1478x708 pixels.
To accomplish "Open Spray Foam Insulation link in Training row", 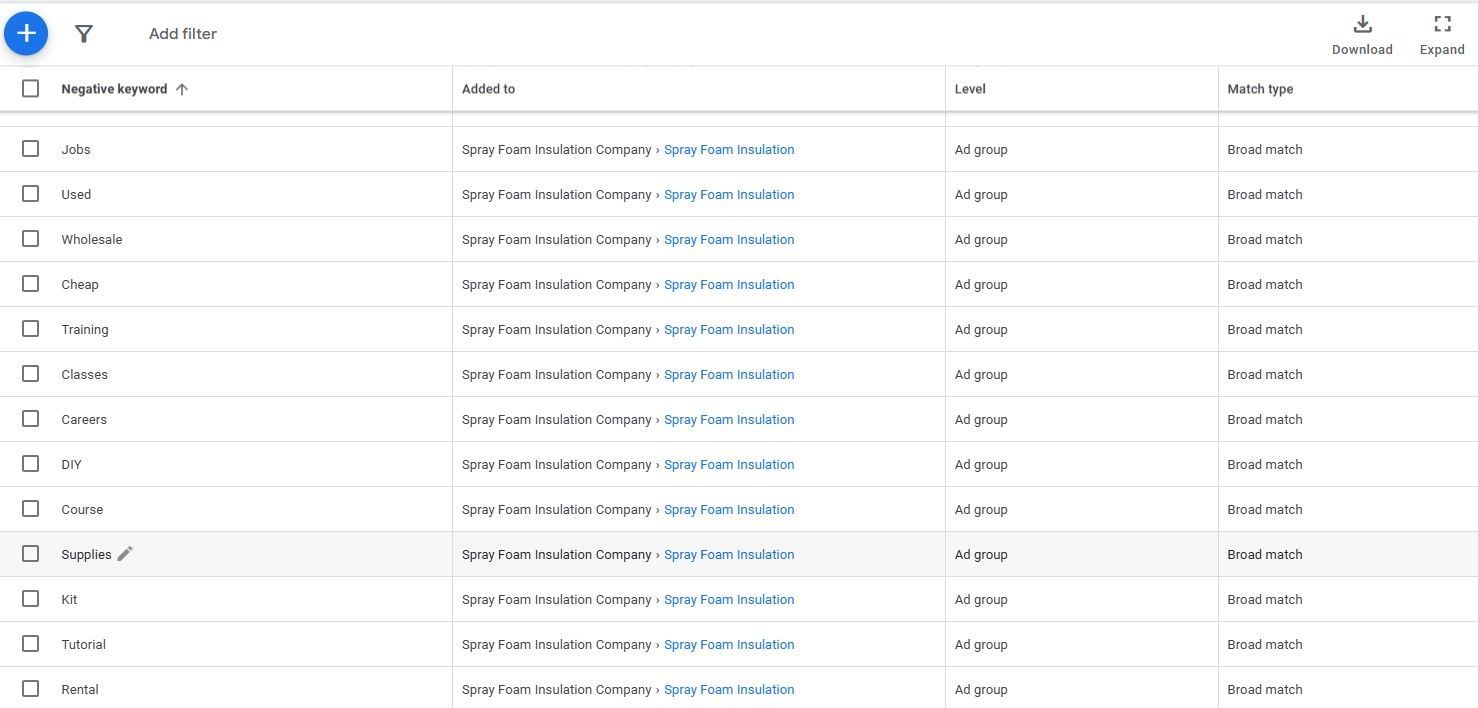I will point(729,330).
